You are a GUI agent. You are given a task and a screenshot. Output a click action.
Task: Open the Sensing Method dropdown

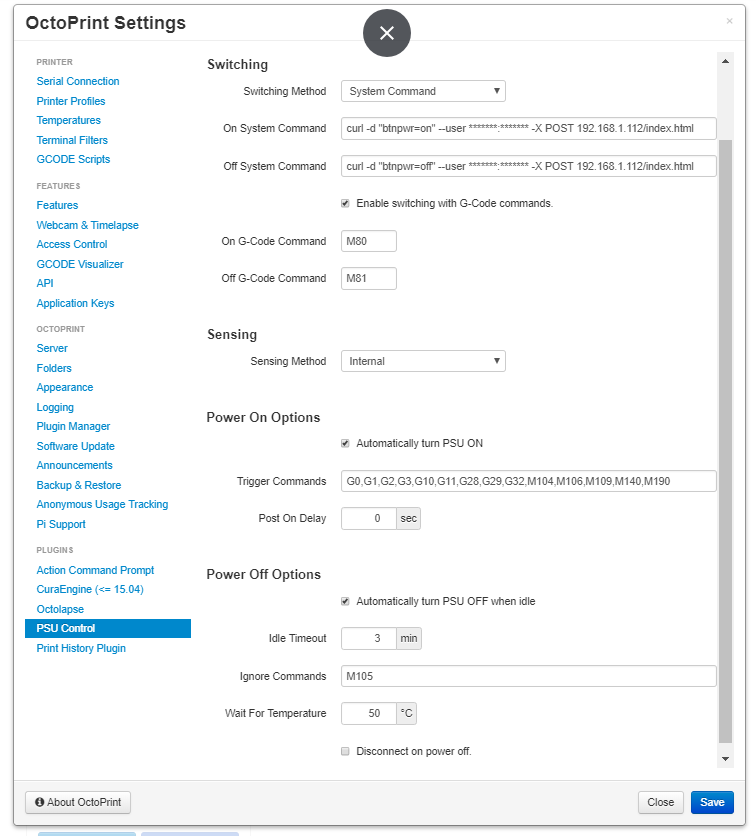pos(423,361)
